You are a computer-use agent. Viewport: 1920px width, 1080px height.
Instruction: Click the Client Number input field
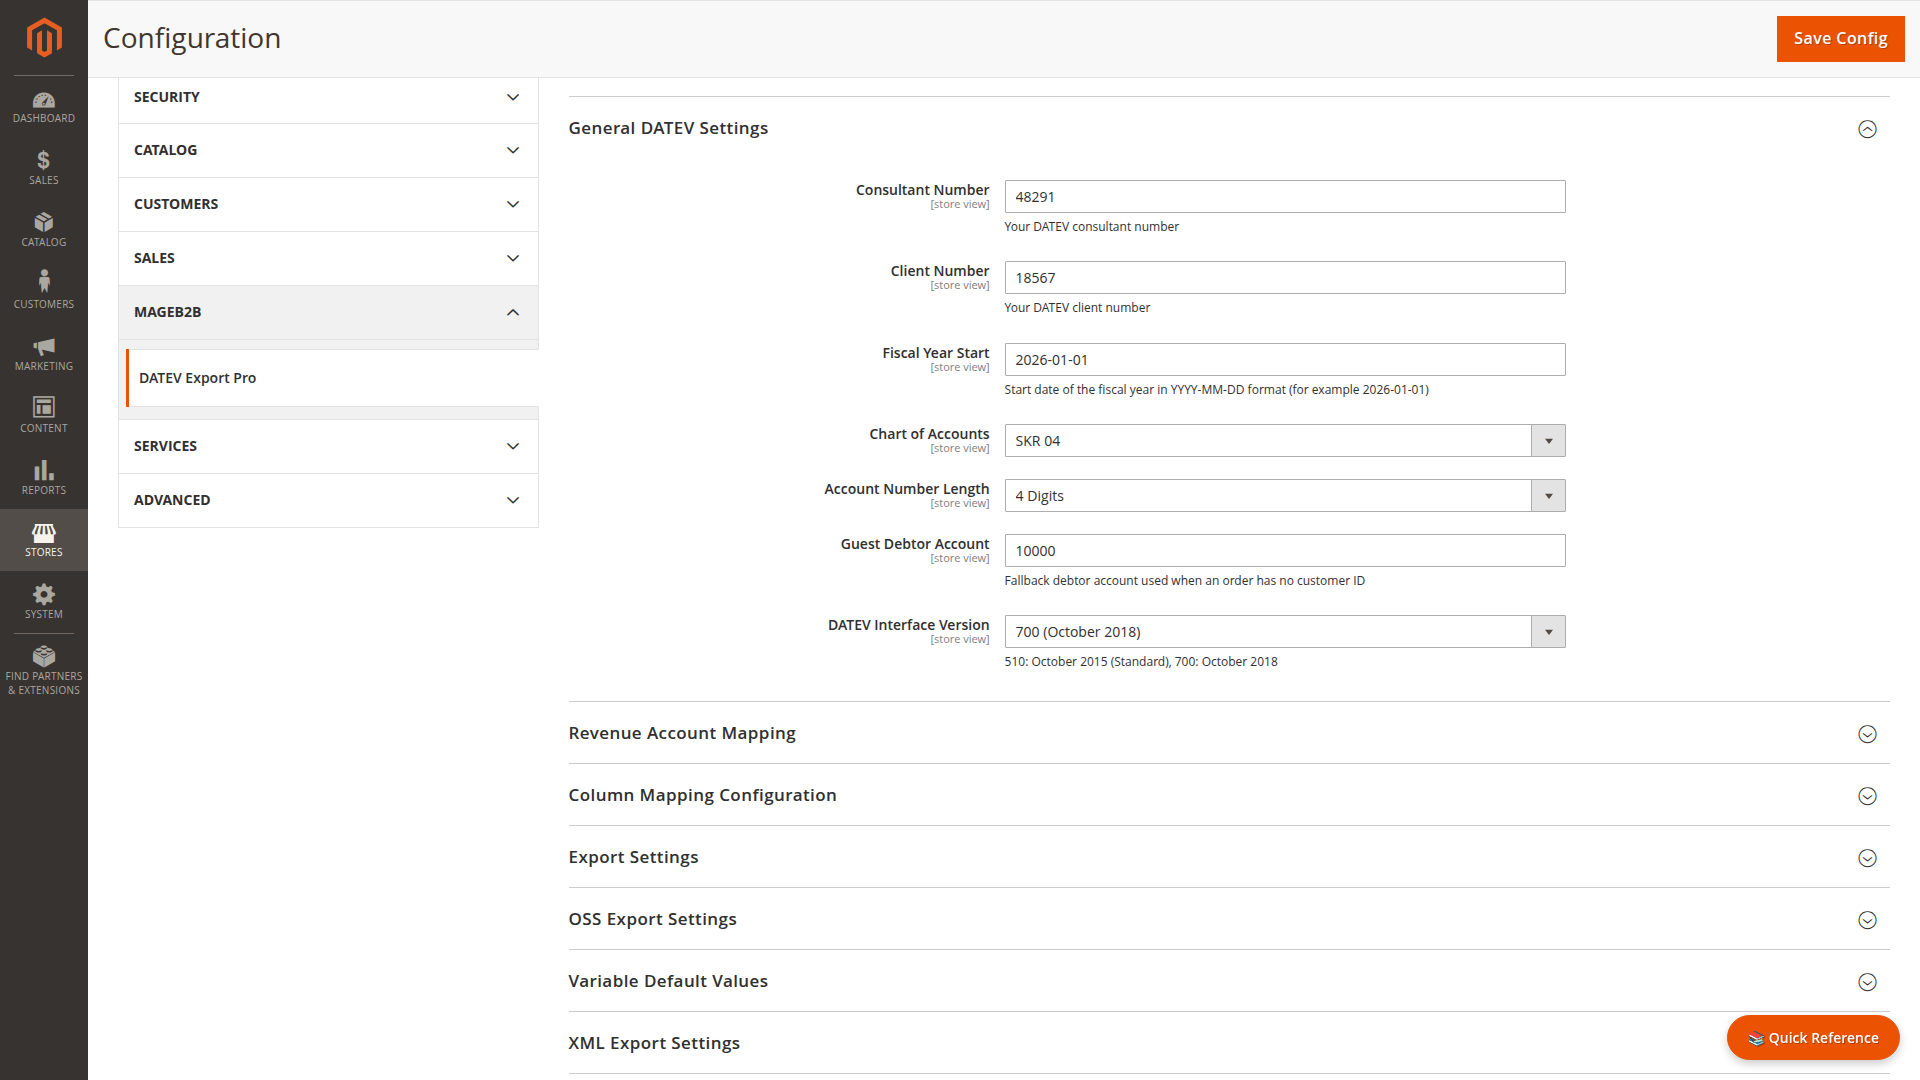point(1285,278)
